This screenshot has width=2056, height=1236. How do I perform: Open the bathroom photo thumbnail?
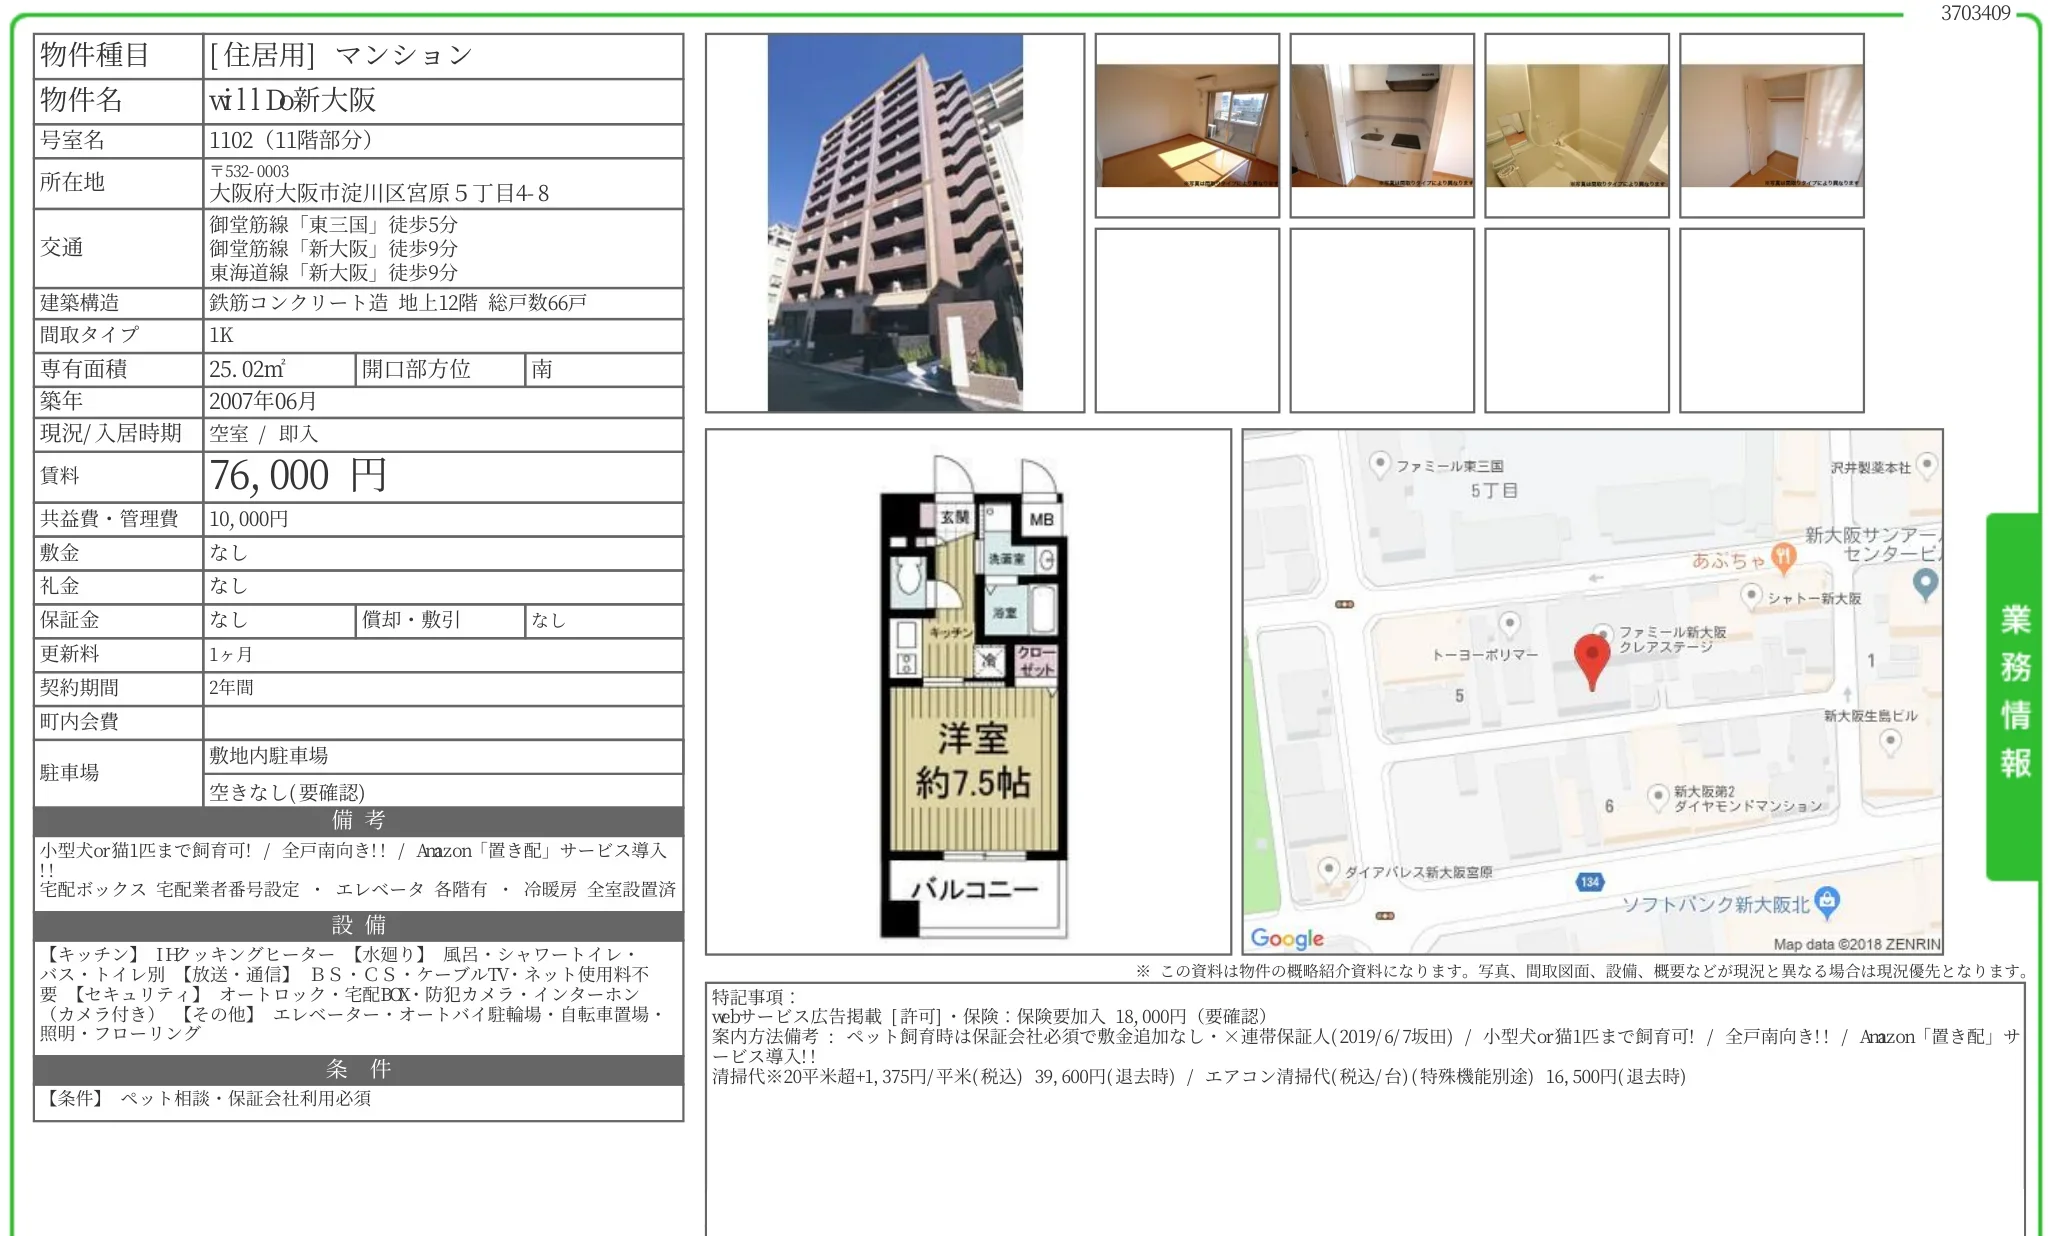click(1577, 126)
